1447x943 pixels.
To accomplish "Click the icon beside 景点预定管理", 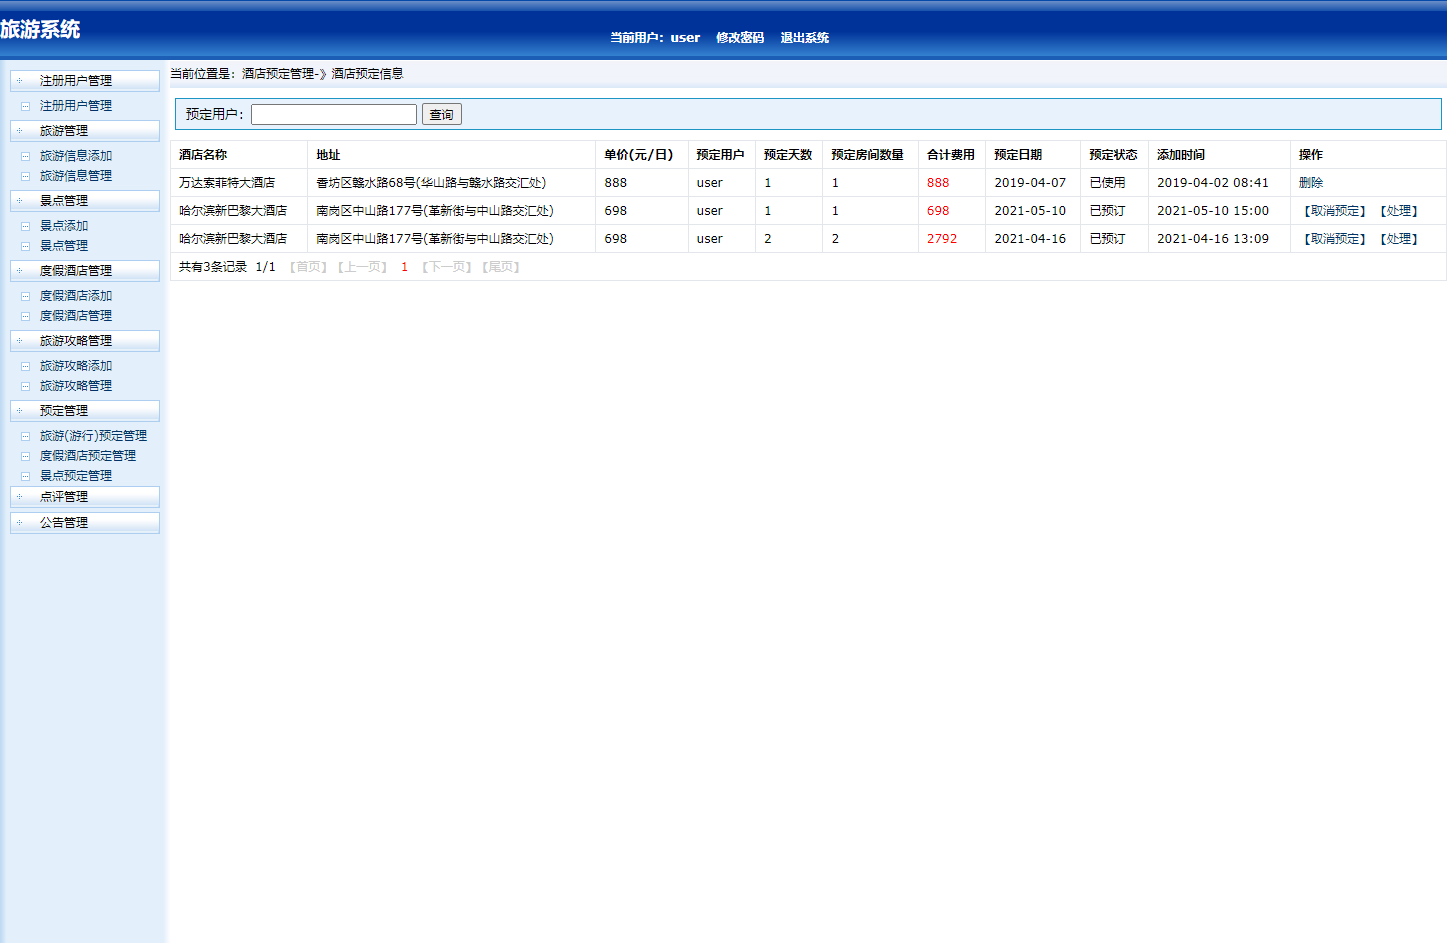I will pos(25,476).
